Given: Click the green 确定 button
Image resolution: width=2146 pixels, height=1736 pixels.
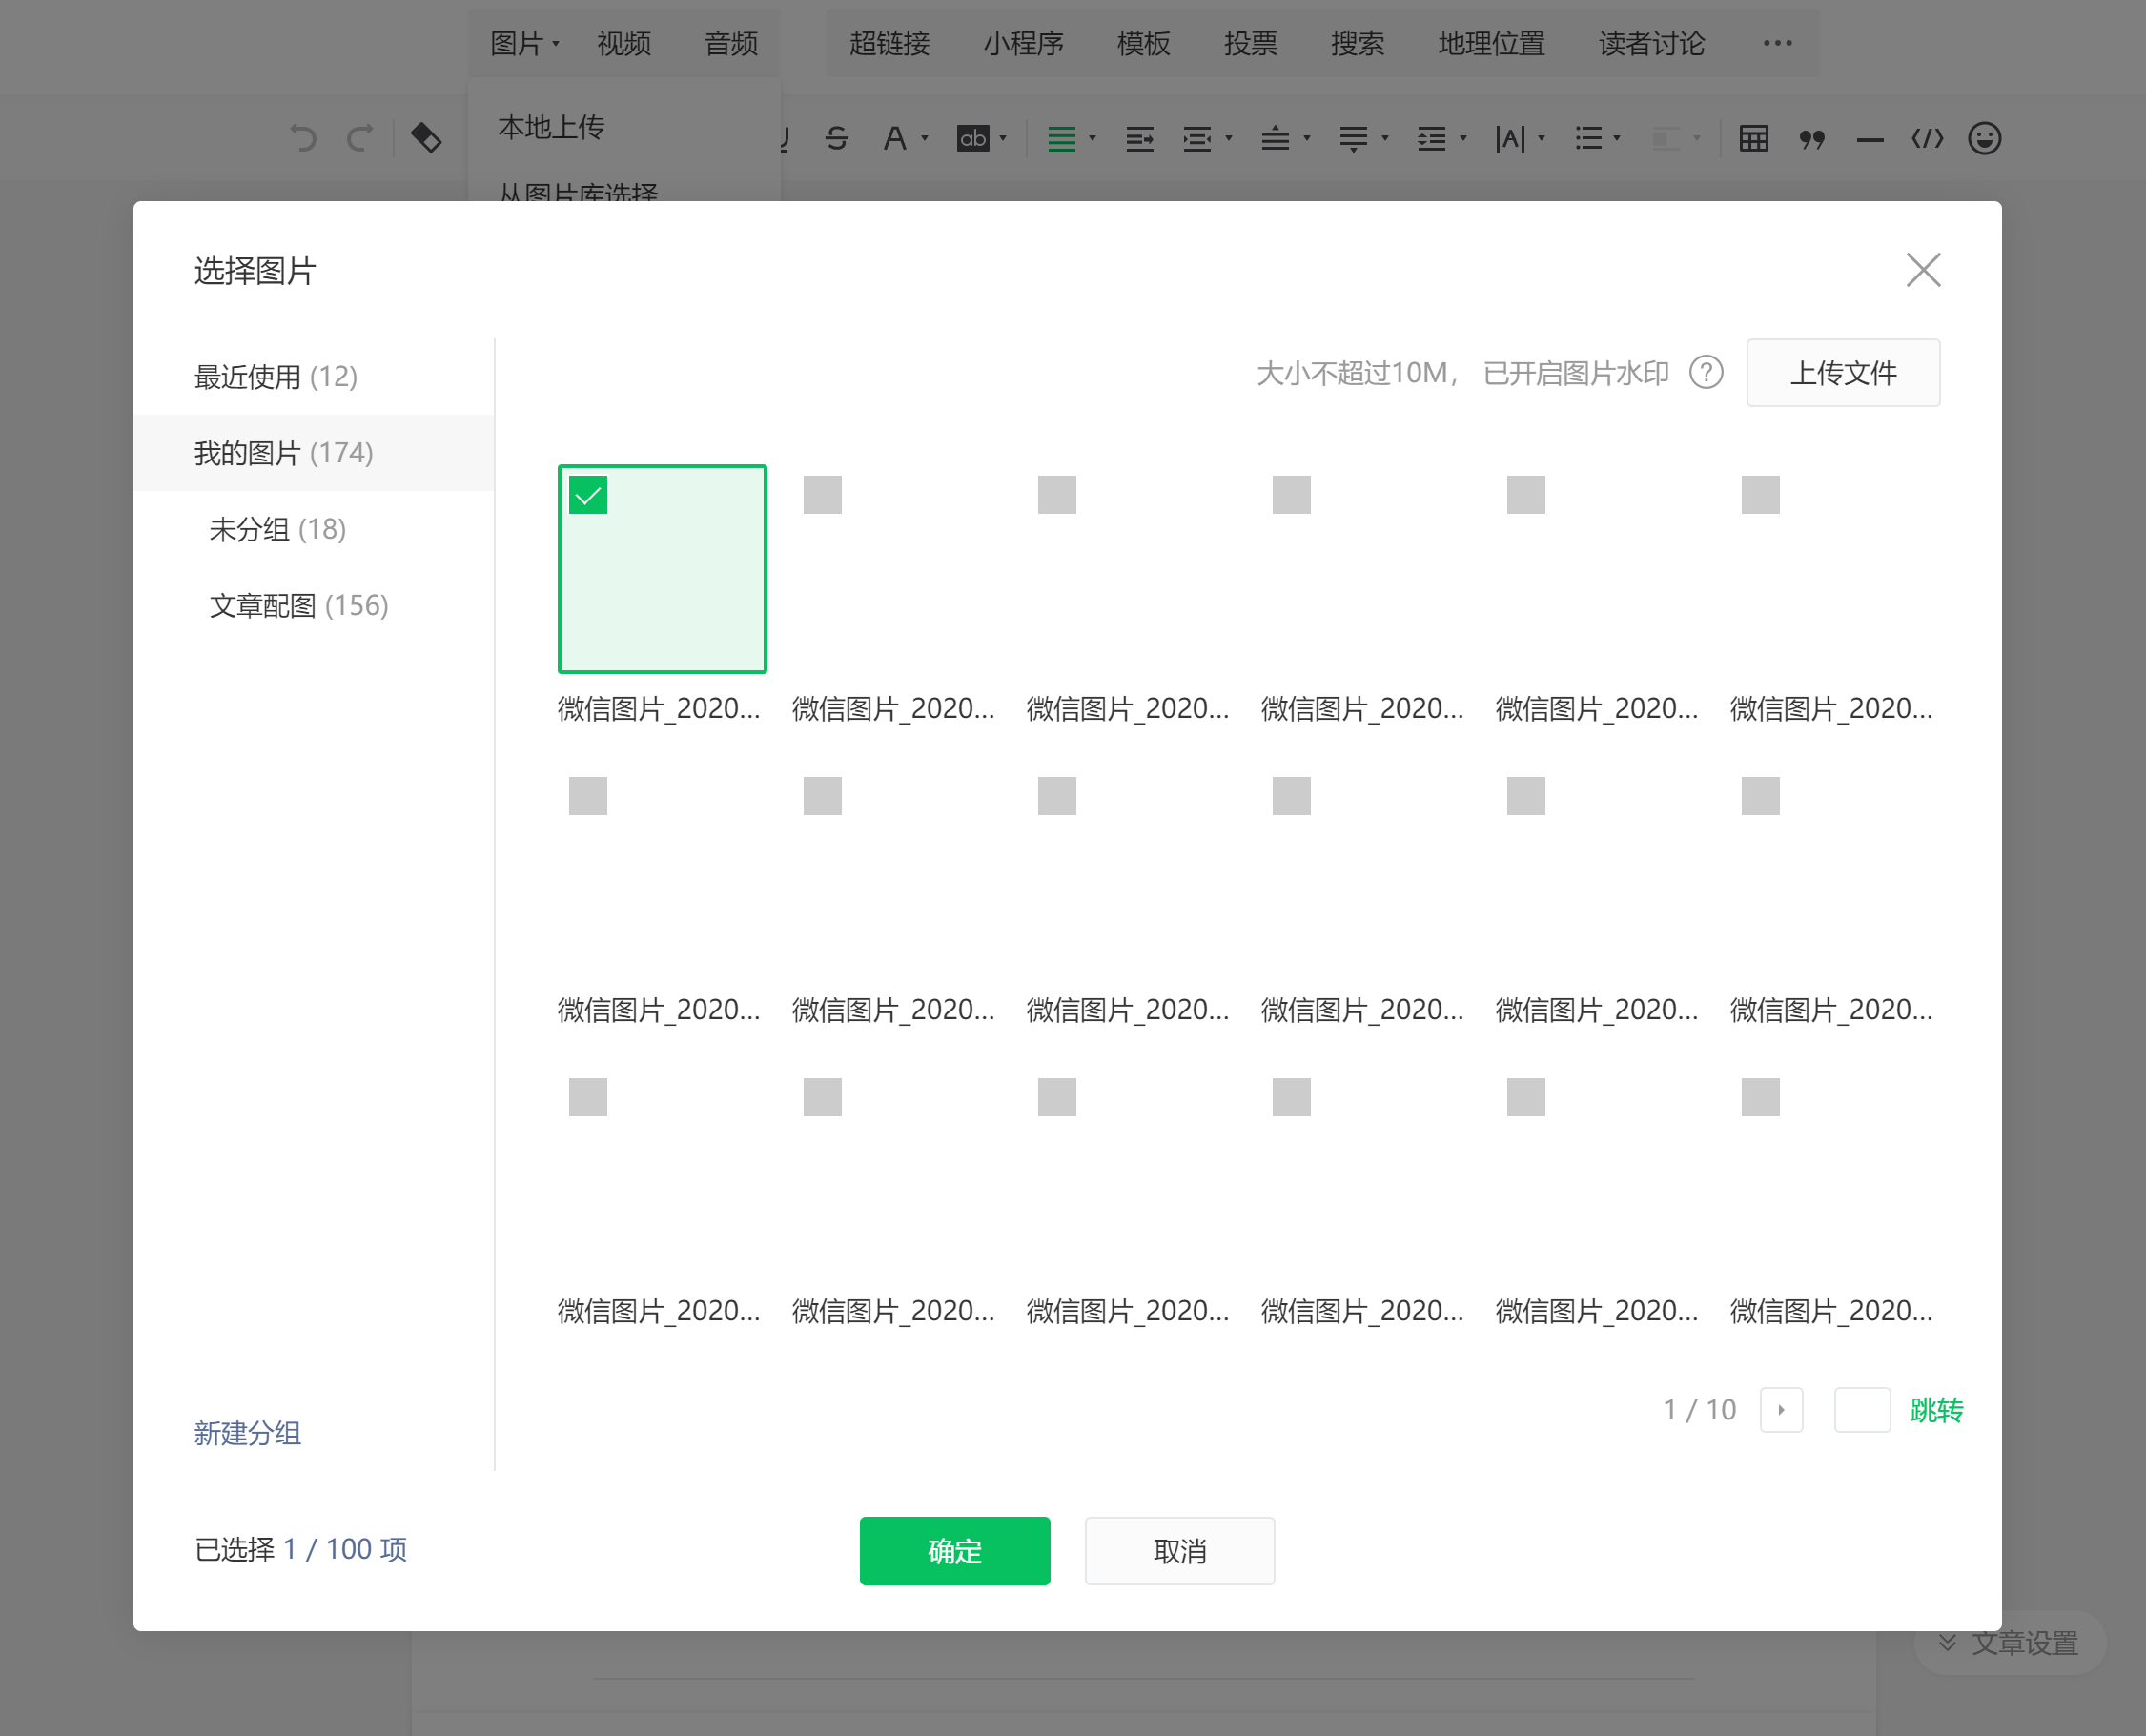Looking at the screenshot, I should (954, 1550).
